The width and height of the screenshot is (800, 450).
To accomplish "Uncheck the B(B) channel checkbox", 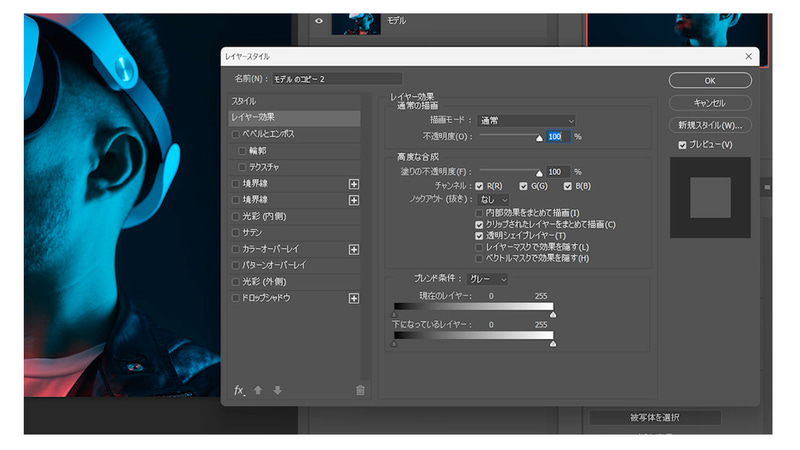I will [x=568, y=186].
